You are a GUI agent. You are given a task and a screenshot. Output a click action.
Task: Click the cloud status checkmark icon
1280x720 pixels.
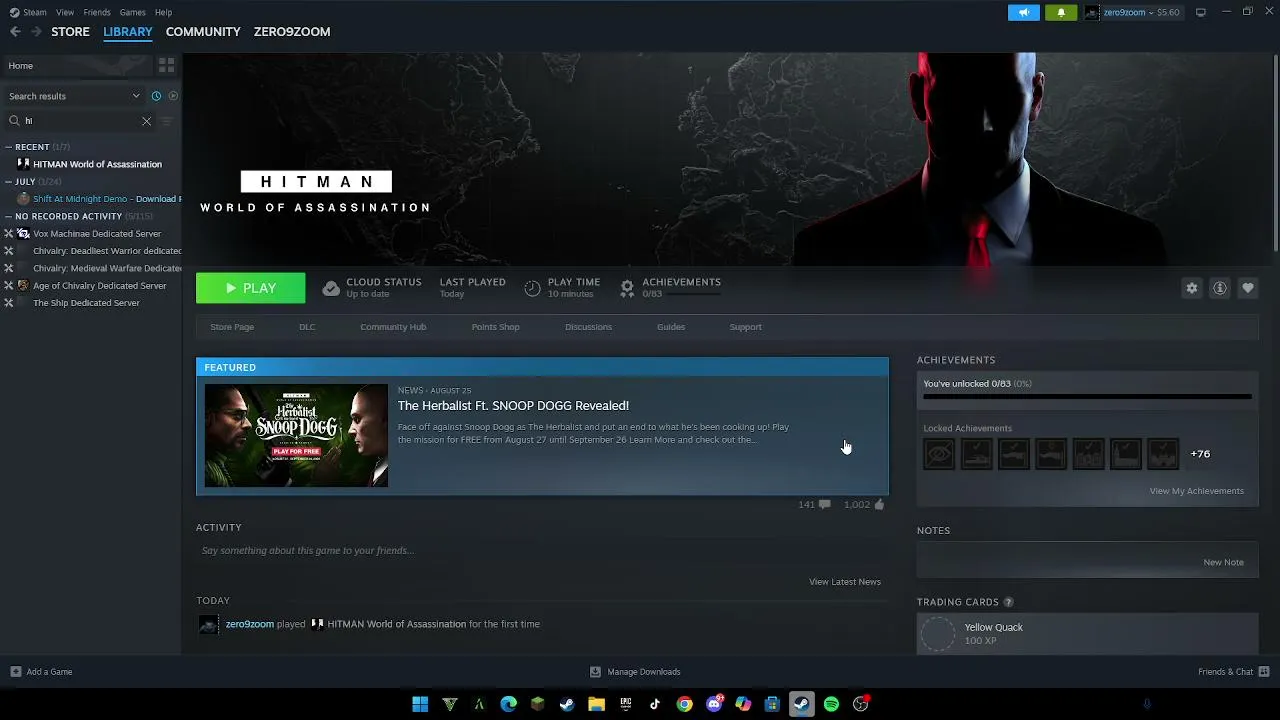pyautogui.click(x=331, y=288)
